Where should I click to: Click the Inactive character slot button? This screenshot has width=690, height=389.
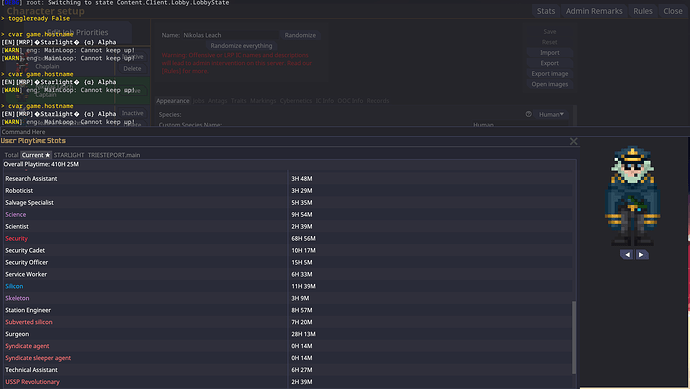[x=132, y=113]
